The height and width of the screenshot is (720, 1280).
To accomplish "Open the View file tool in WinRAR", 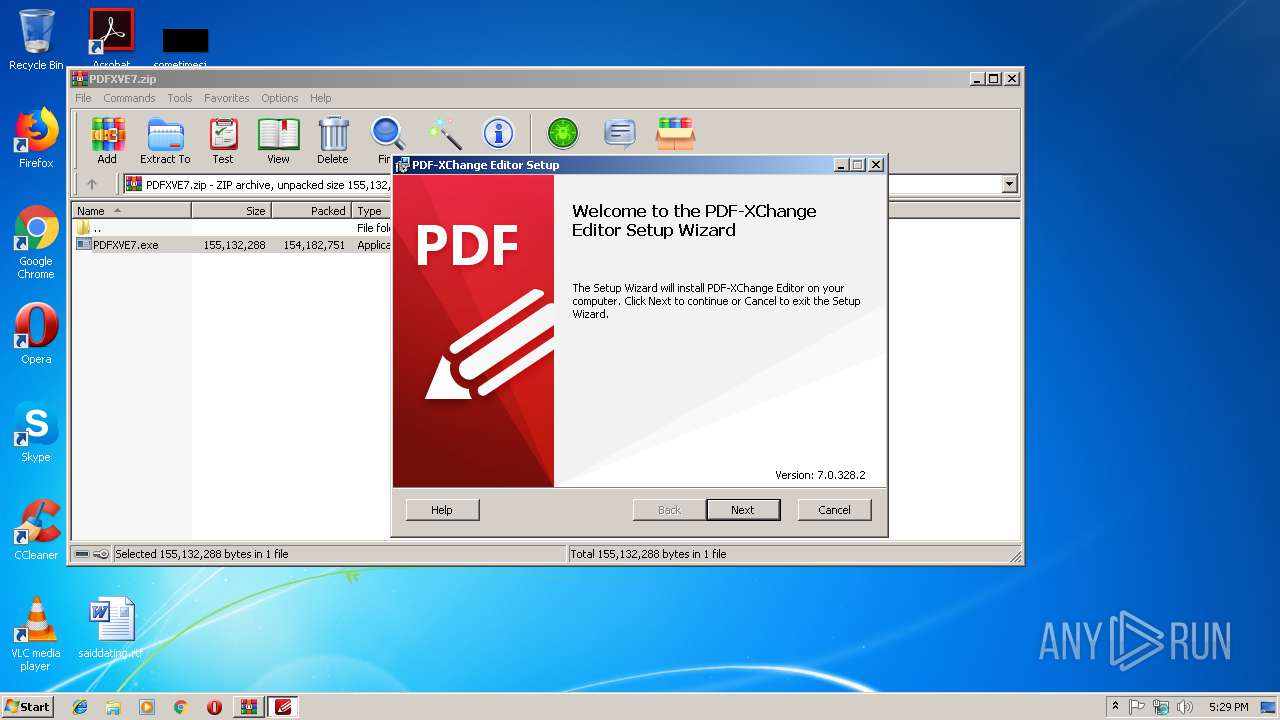I will click(x=278, y=140).
